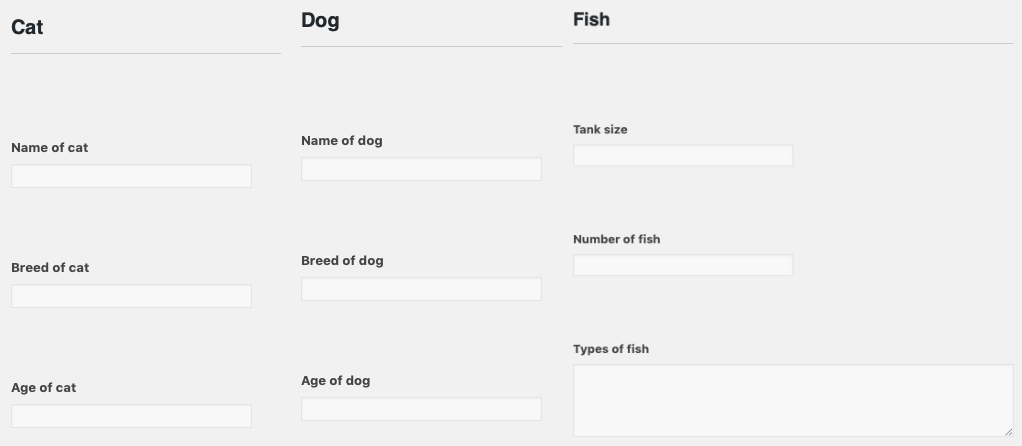Click the "Age of cat" label

click(x=44, y=388)
